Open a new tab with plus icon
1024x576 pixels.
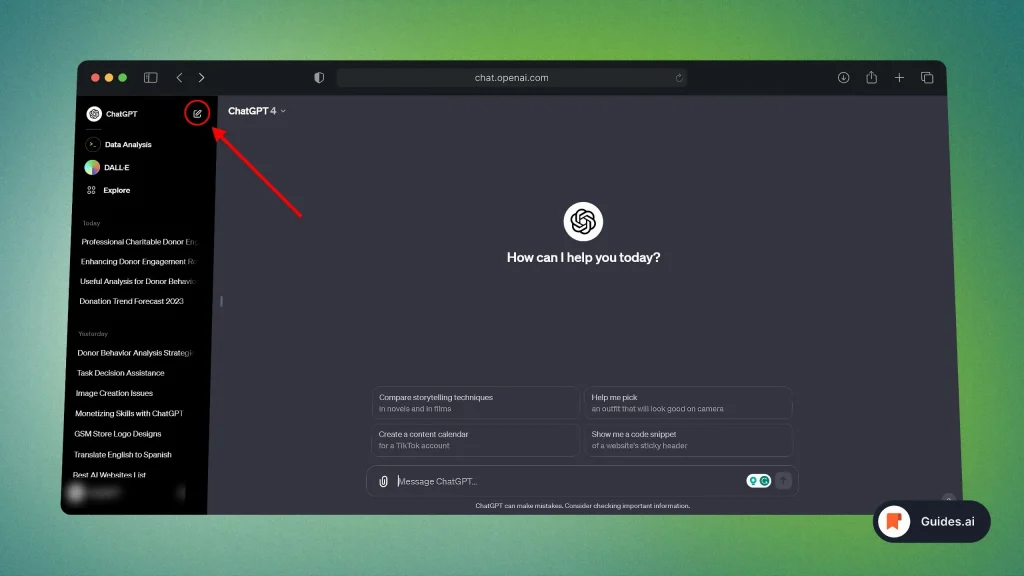coord(899,78)
